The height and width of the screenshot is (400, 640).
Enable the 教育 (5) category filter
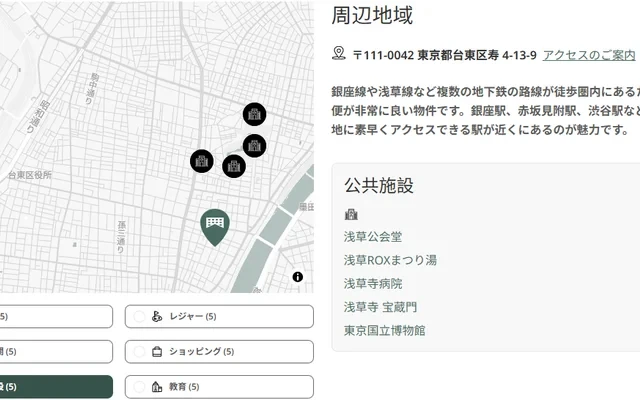(x=219, y=387)
